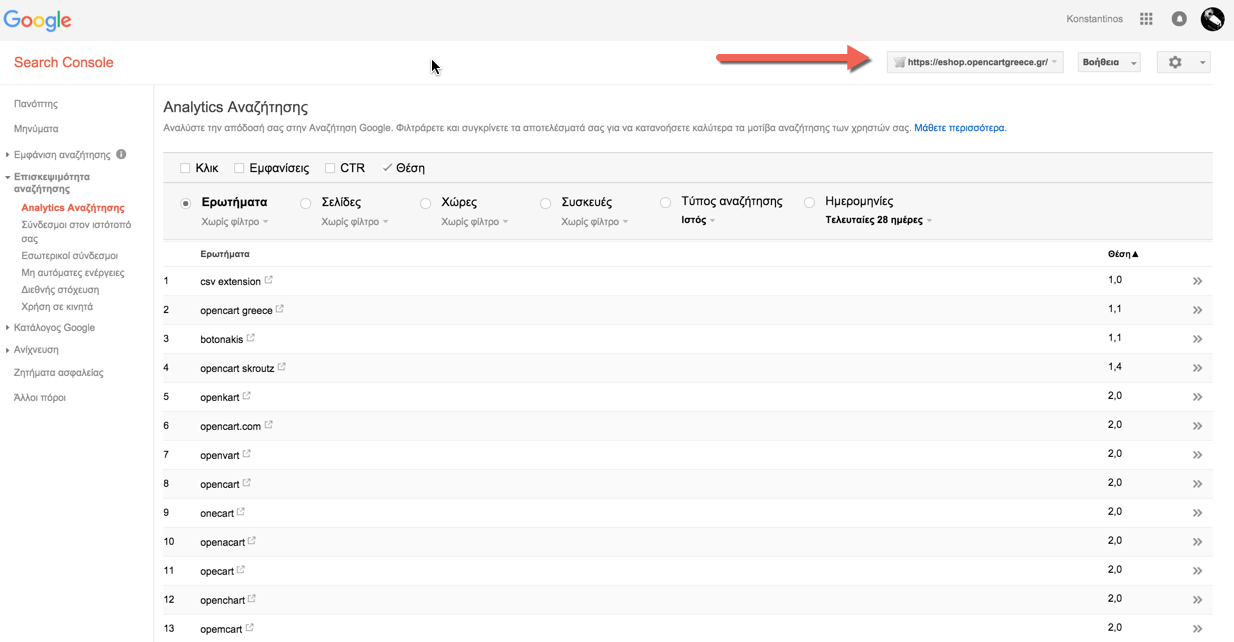The height and width of the screenshot is (642, 1234).
Task: Open Διεθνής στόχευση in sidebar
Action: [x=60, y=290]
